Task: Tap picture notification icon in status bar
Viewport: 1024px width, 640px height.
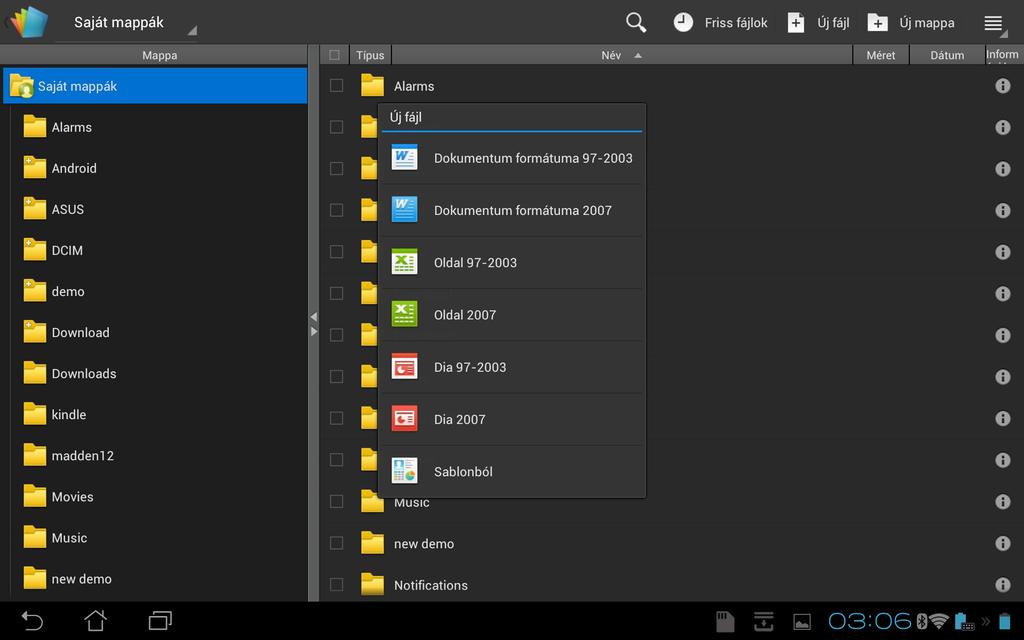Action: [802, 622]
